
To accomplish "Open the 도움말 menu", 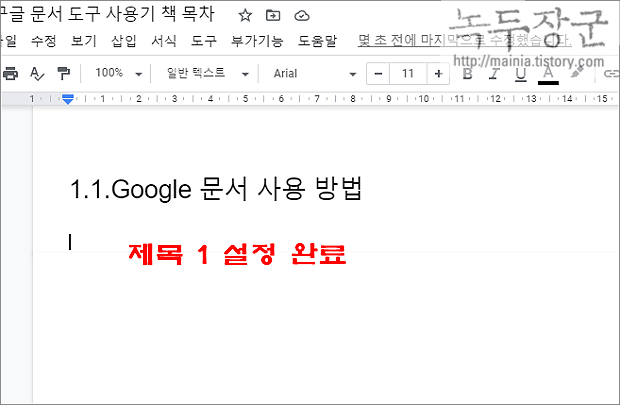I will point(317,41).
